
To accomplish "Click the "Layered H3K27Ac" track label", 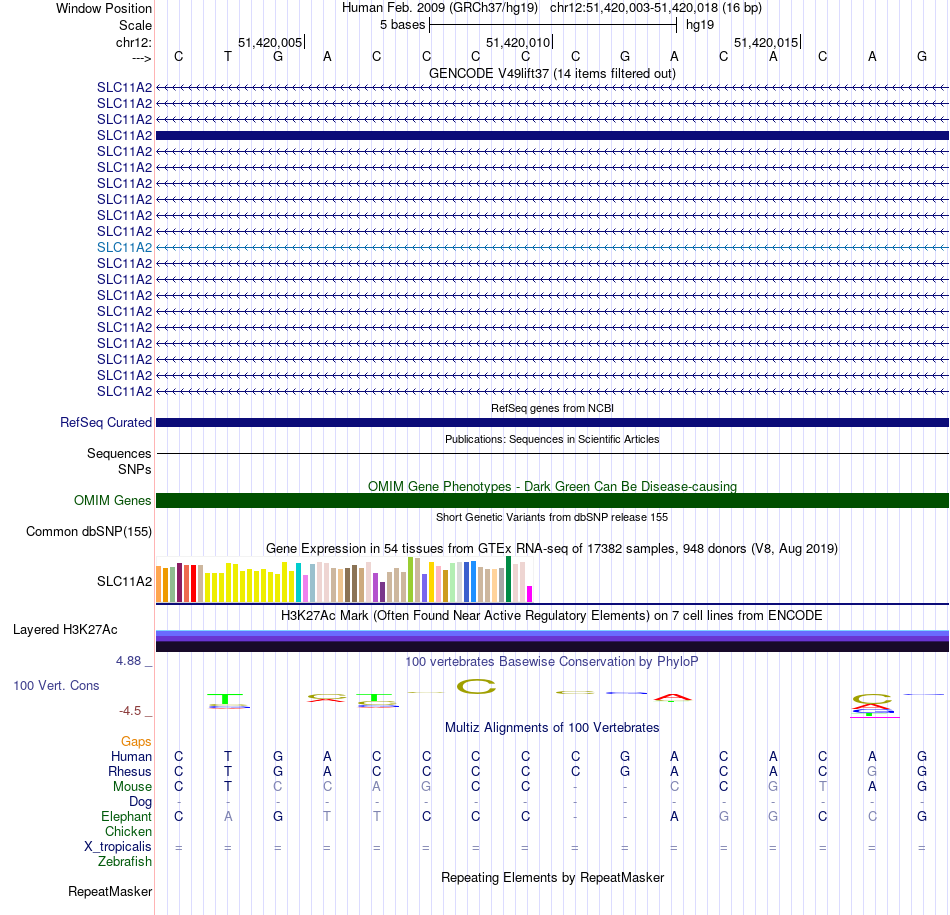I will (x=65, y=630).
